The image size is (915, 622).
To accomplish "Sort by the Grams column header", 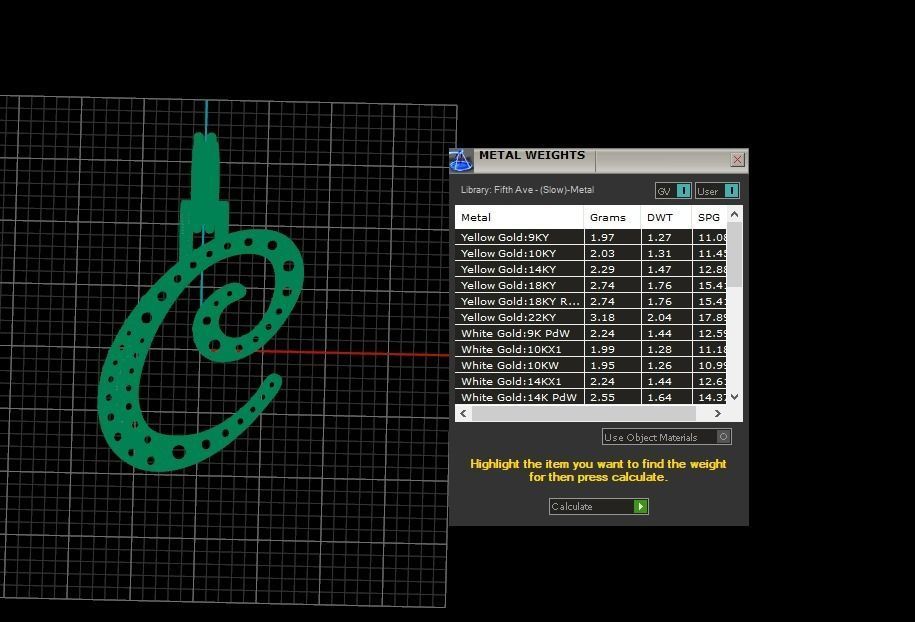I will point(612,217).
